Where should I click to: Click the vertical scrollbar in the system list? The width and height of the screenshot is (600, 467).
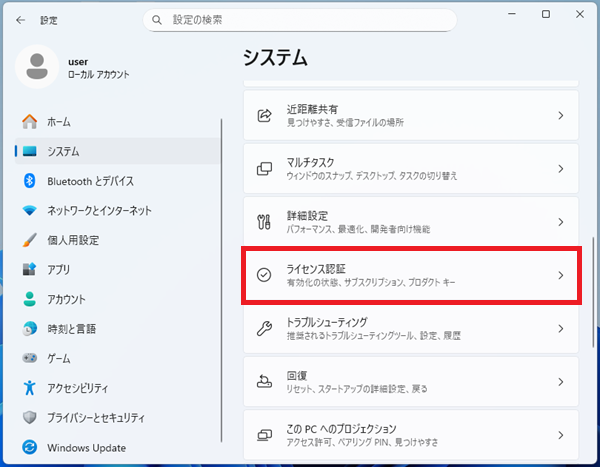tap(593, 290)
